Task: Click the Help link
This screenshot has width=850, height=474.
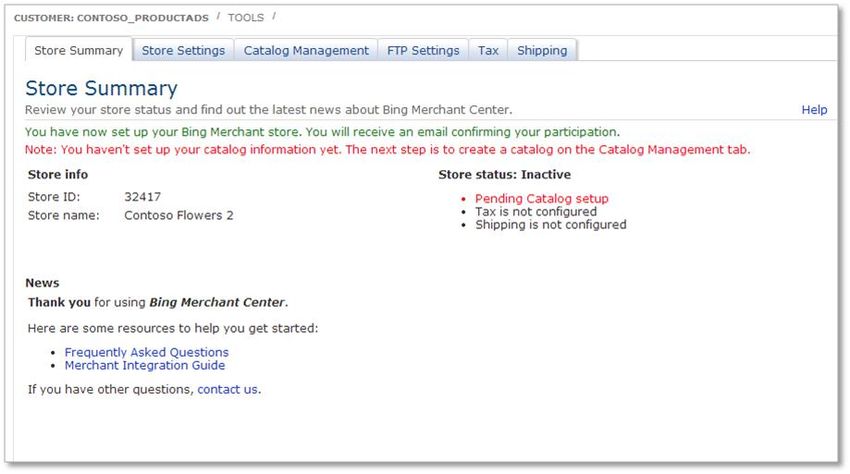Action: coord(814,110)
